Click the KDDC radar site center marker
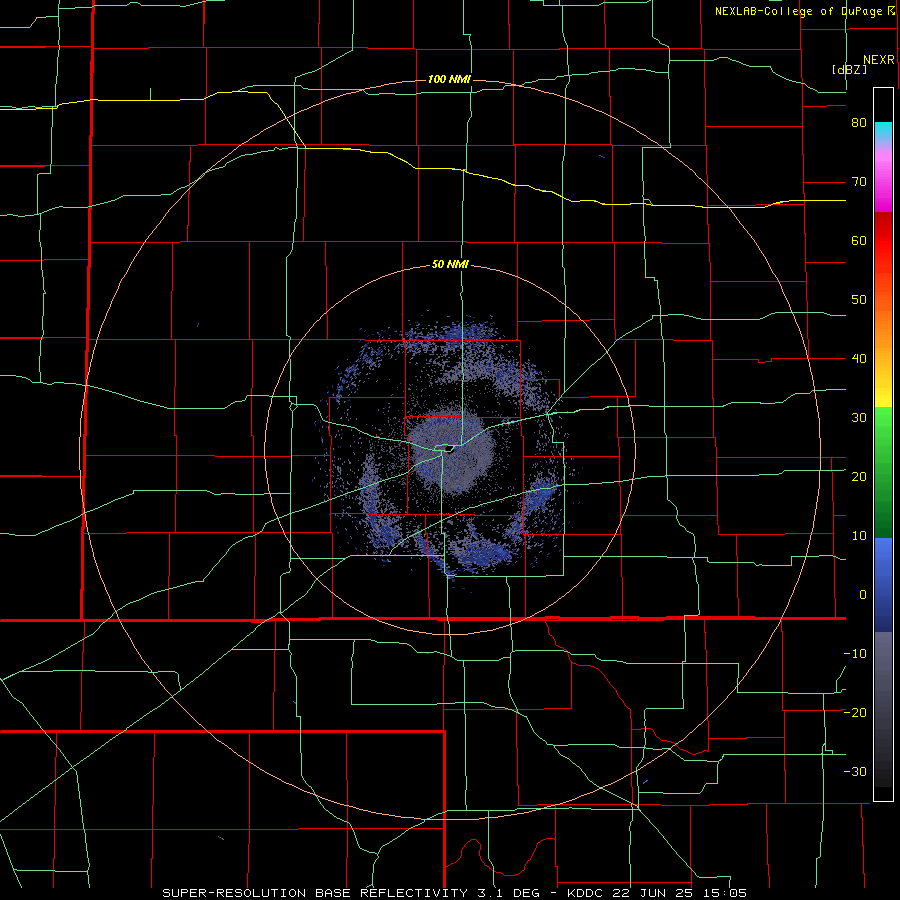This screenshot has height=900, width=900. pos(450,449)
